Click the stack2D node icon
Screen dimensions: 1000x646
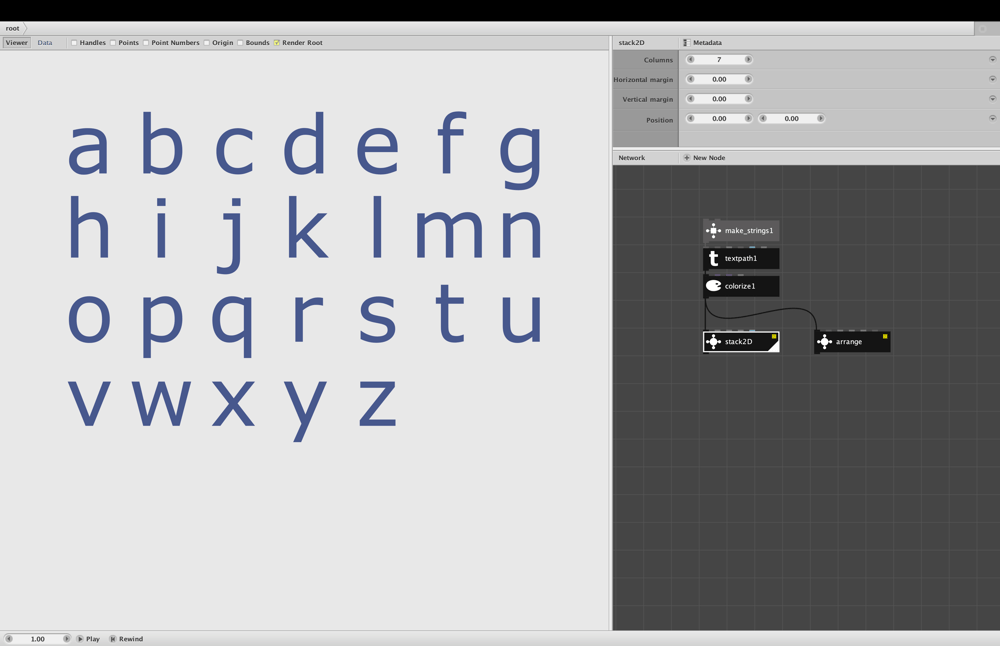tap(713, 342)
